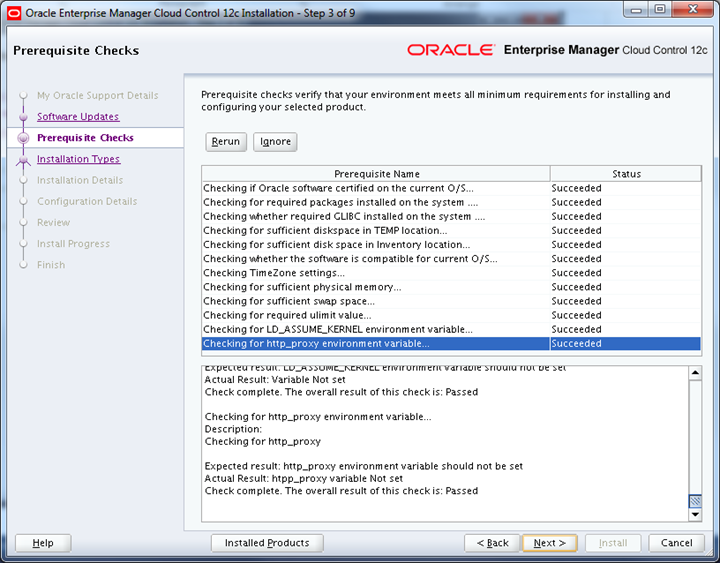The height and width of the screenshot is (563, 720).
Task: Click the details pane scroll down arrow
Action: coord(695,515)
